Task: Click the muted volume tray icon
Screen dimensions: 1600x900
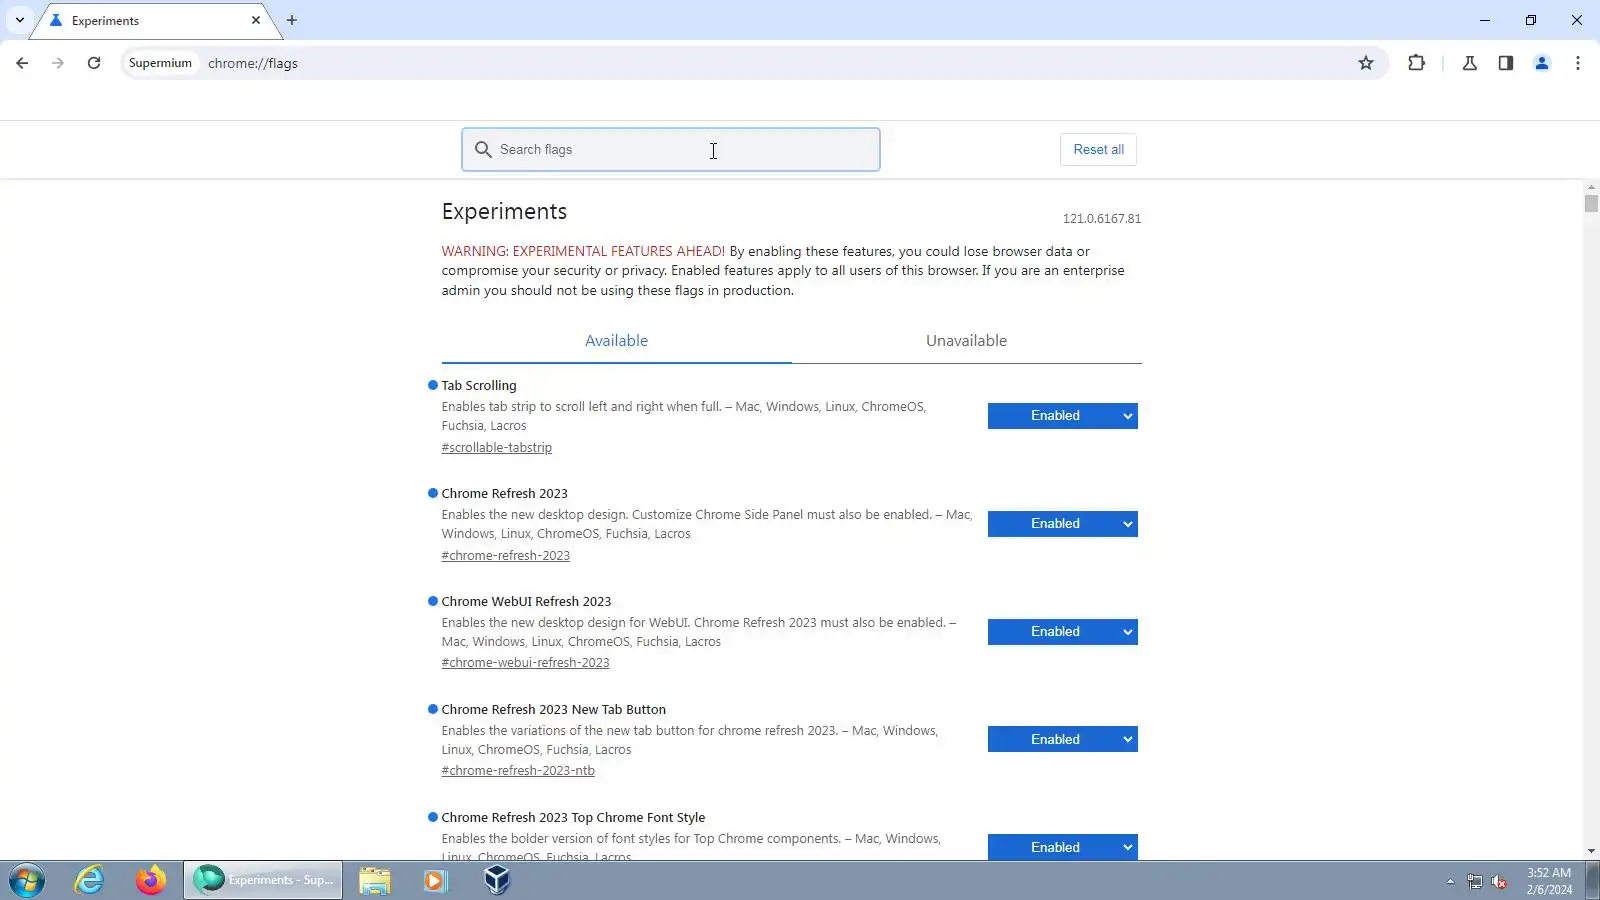Action: [1499, 881]
